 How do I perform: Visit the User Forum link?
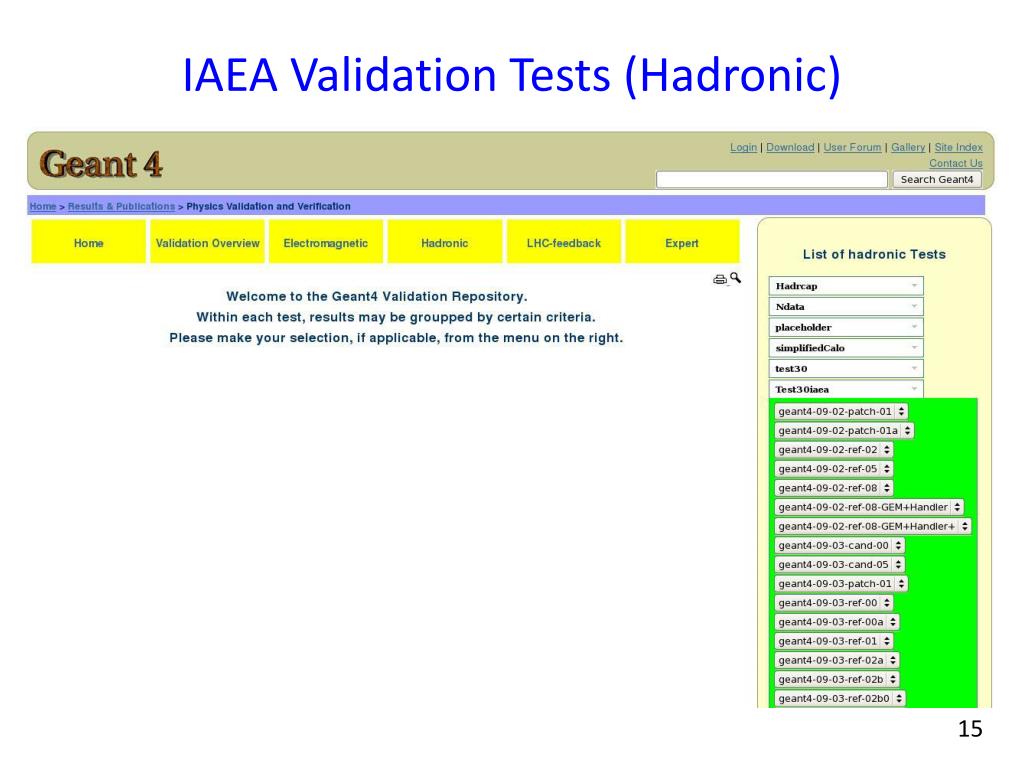pos(852,148)
